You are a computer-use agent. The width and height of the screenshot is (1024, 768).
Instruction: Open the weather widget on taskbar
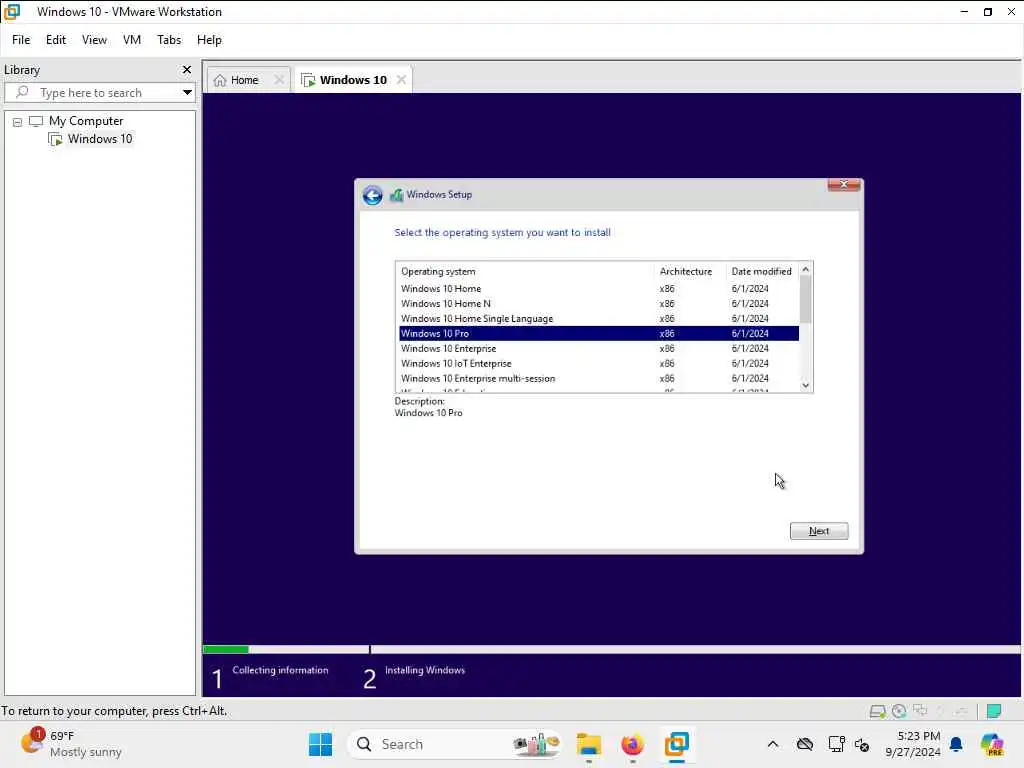(x=71, y=744)
